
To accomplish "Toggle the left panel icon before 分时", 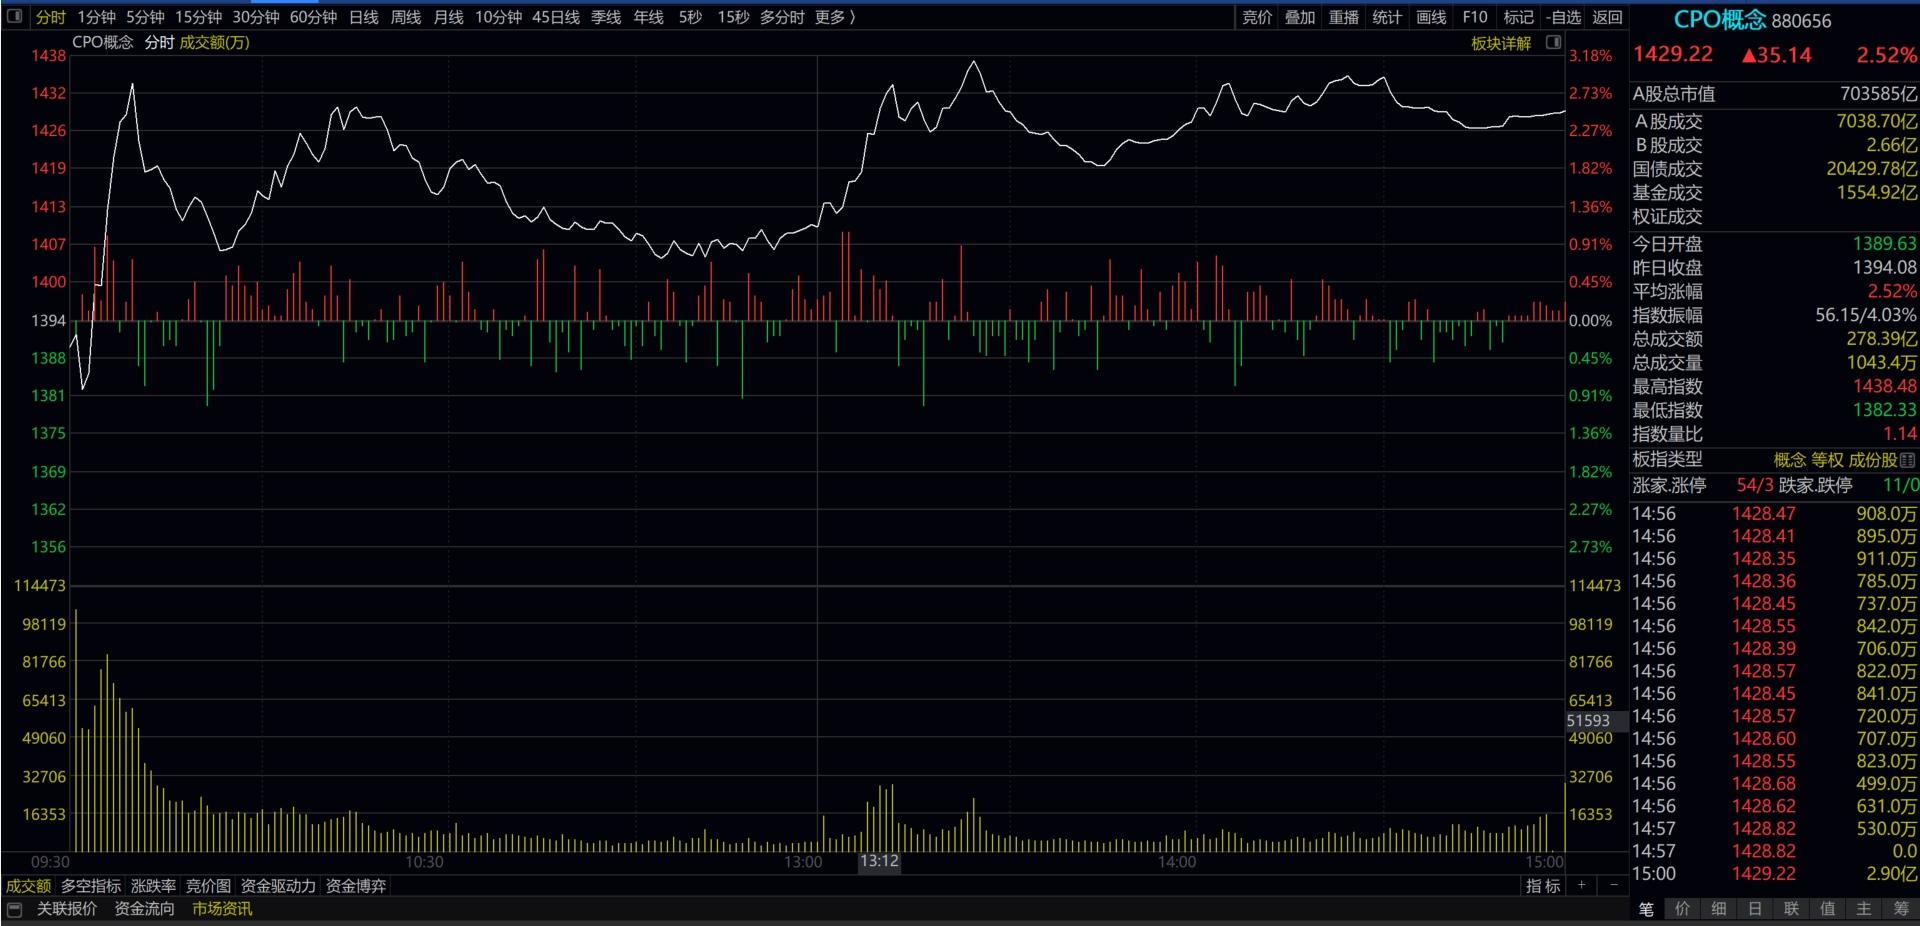I will point(15,16).
